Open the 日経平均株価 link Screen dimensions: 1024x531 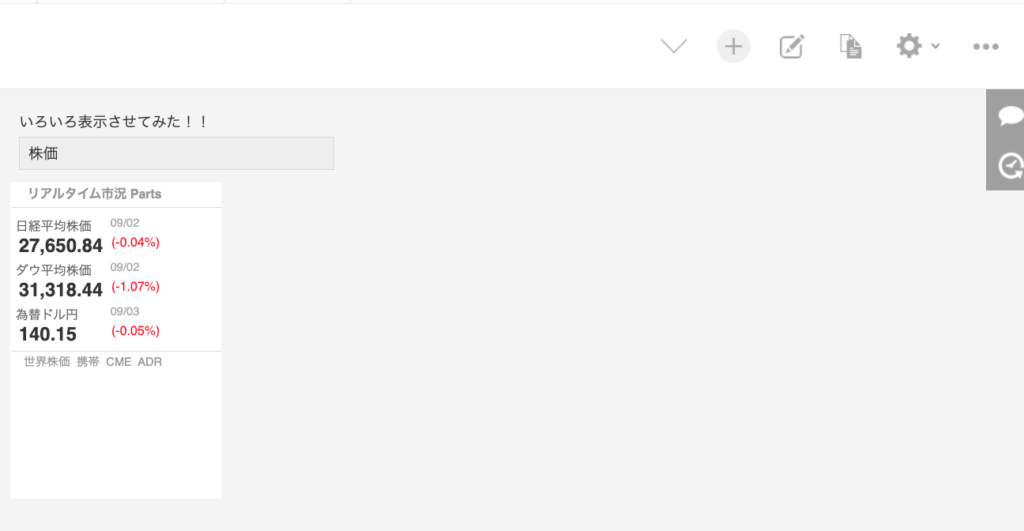(x=54, y=226)
